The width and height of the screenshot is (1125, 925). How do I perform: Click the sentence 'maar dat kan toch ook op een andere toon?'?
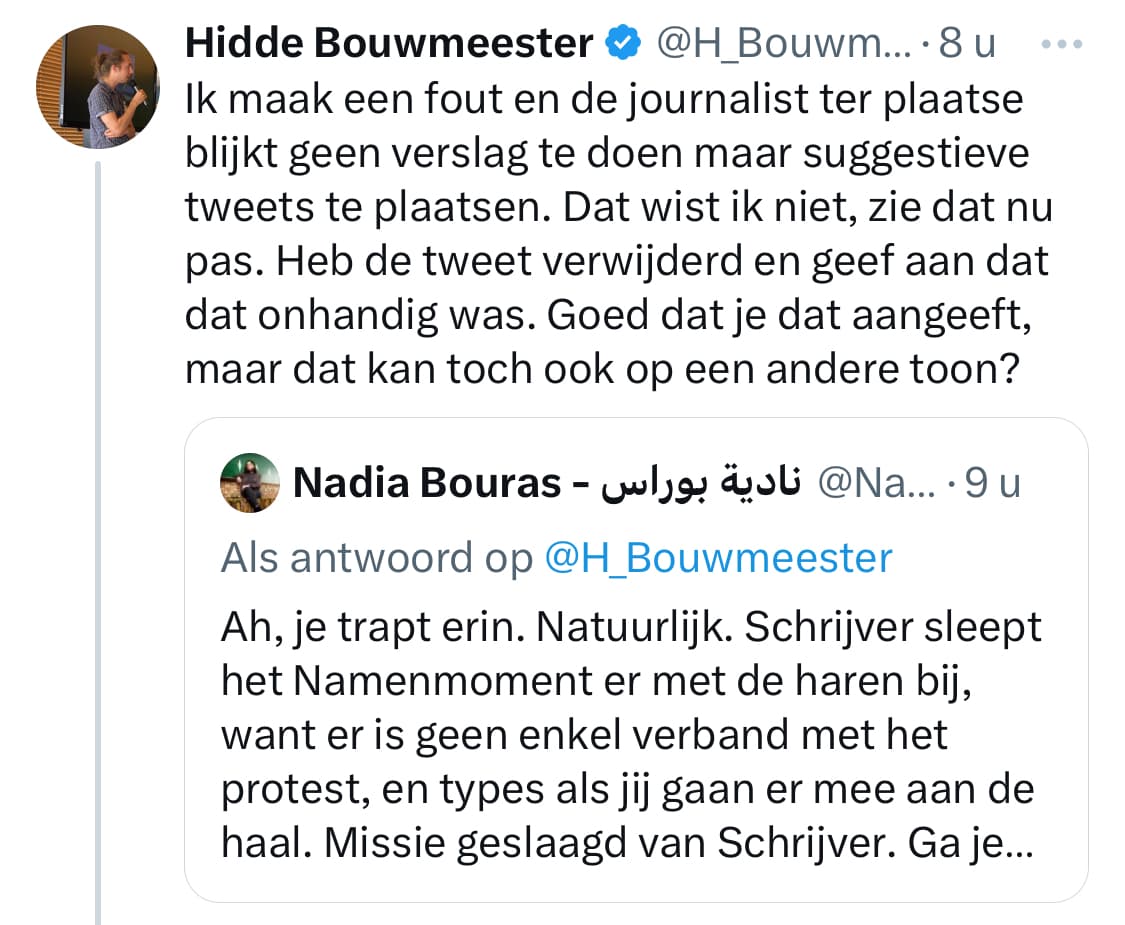click(602, 369)
